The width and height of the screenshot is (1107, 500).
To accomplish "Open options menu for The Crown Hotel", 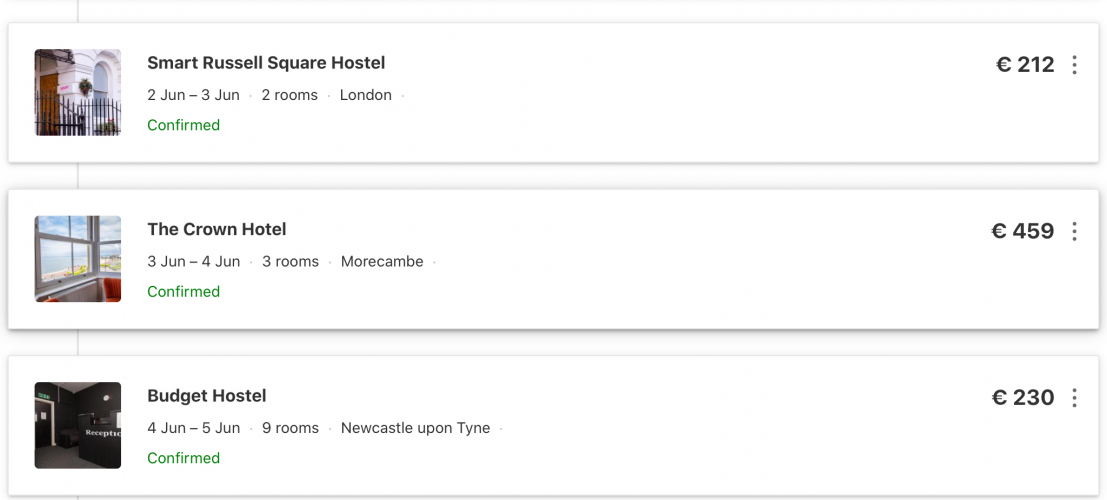I will tap(1074, 232).
